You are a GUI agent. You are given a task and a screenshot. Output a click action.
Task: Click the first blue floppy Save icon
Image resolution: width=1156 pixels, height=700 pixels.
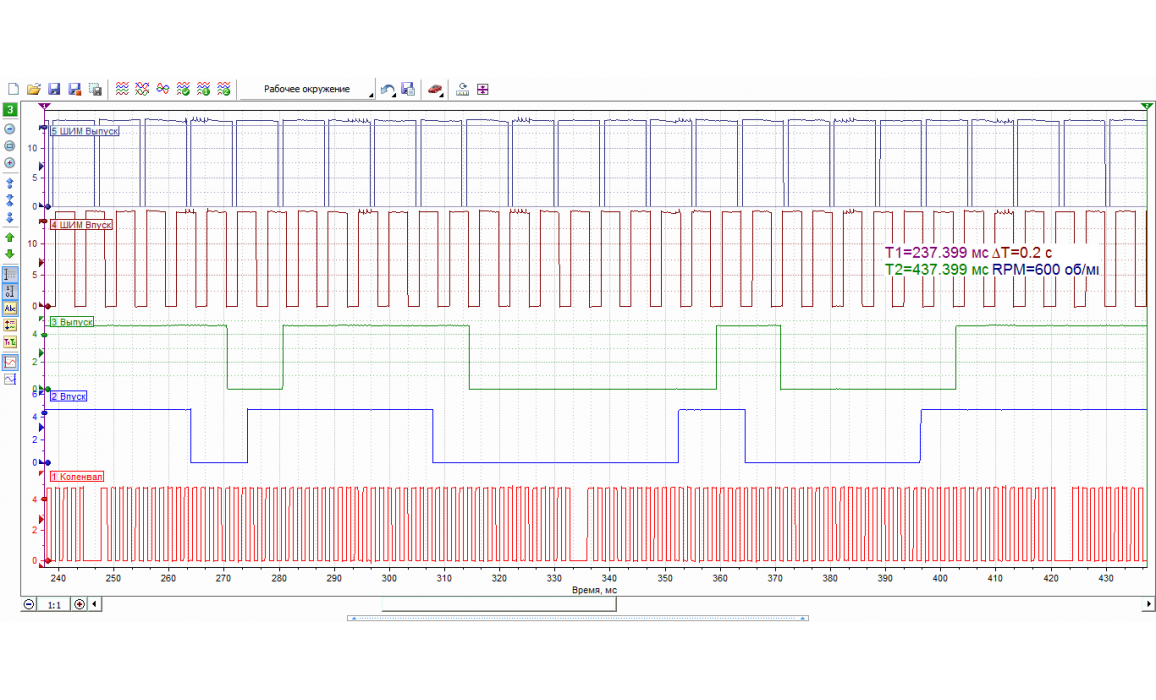tap(54, 89)
